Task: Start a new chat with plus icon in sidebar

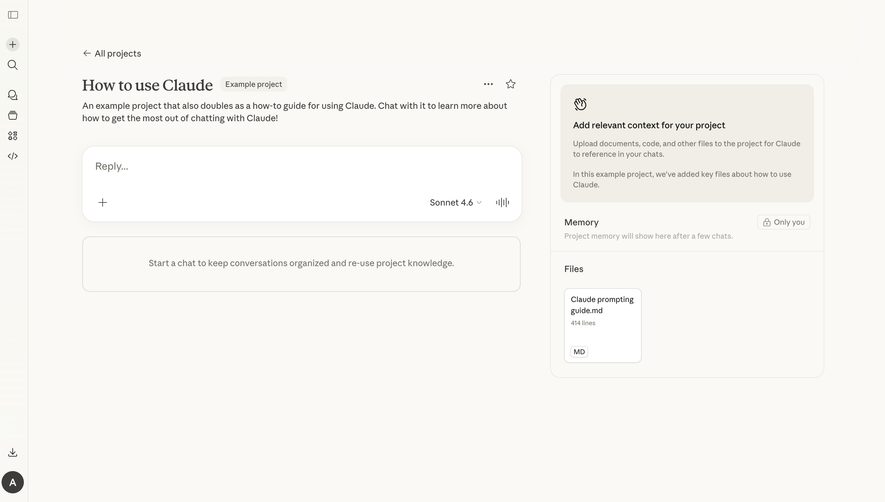Action: pos(12,44)
